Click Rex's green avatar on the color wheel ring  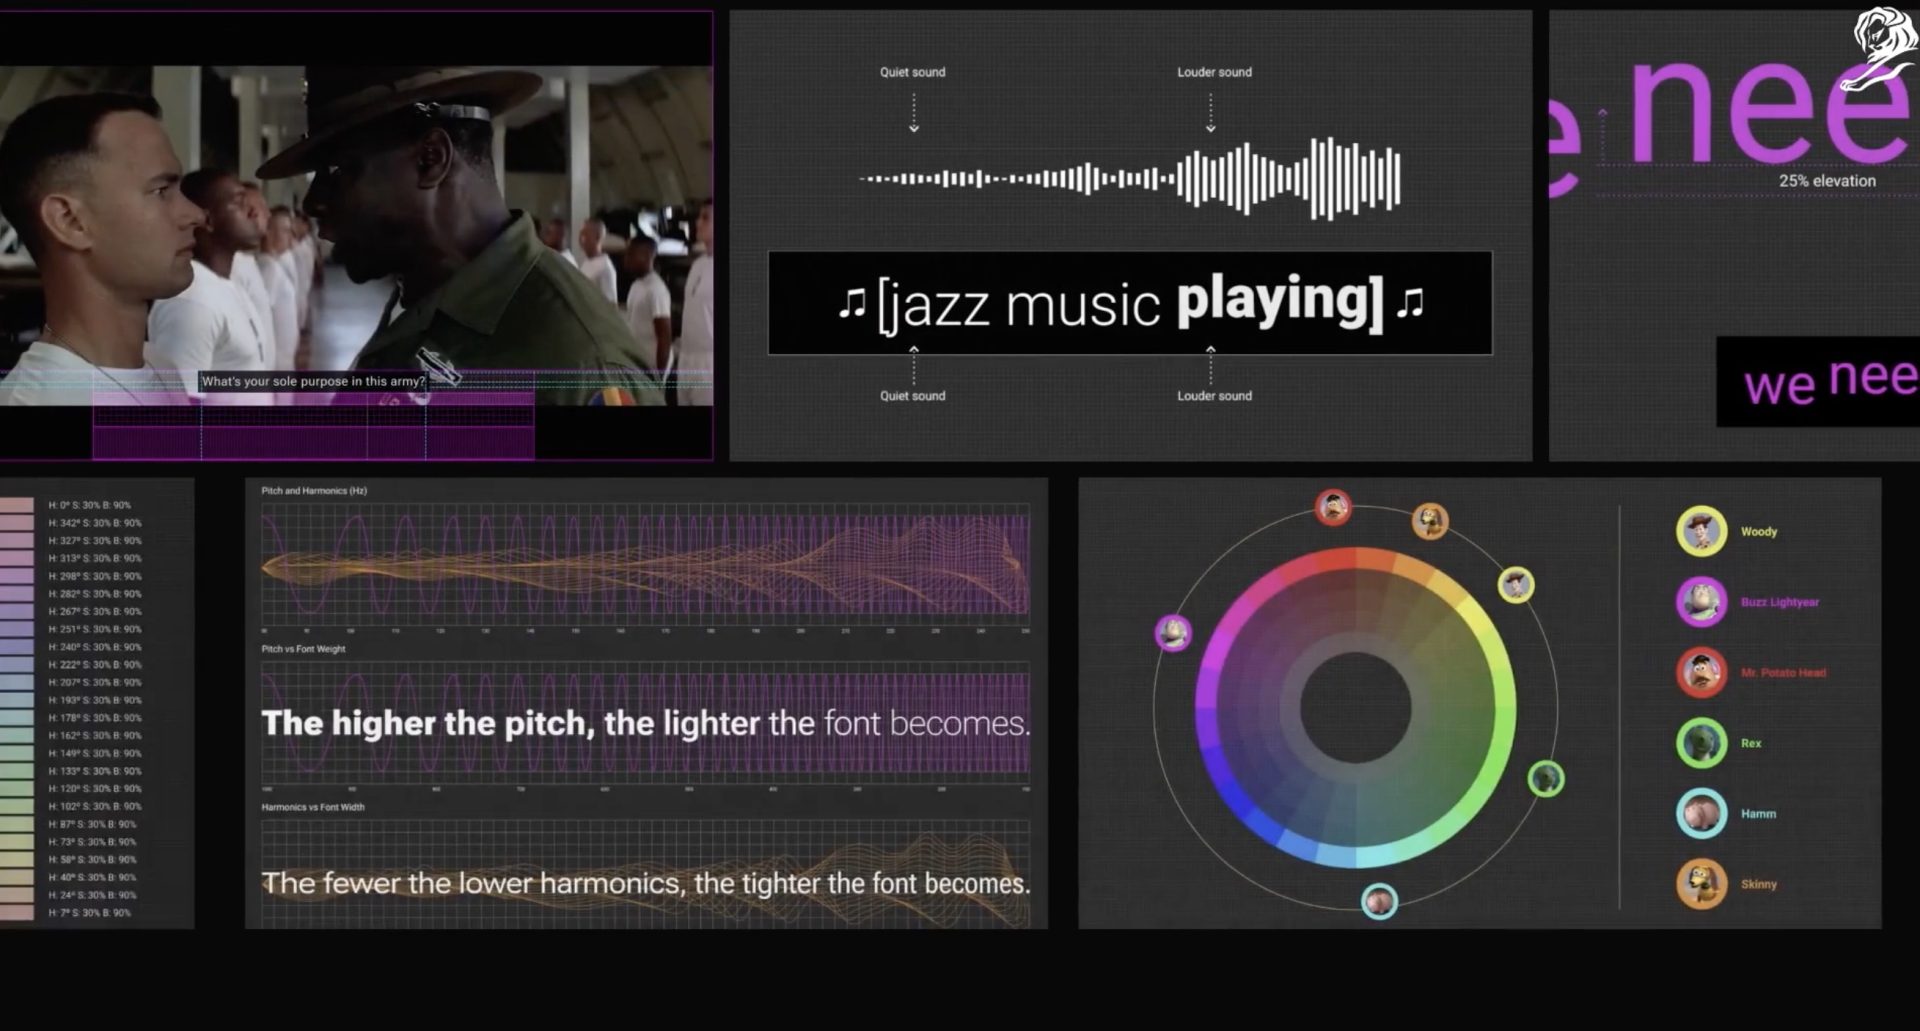1546,779
